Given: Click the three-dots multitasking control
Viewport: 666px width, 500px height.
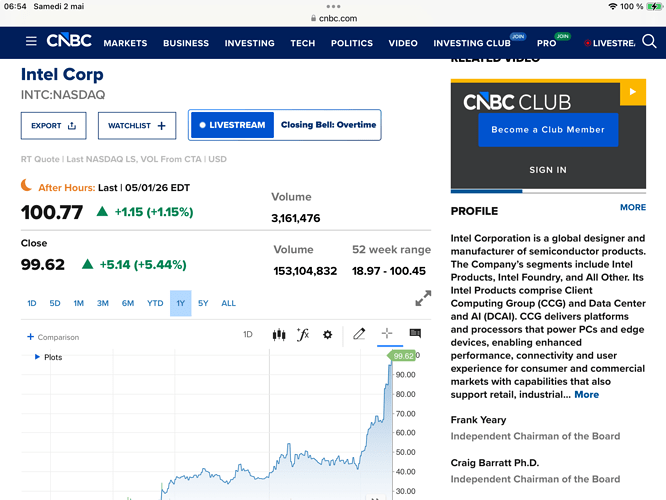Looking at the screenshot, I should [x=333, y=6].
